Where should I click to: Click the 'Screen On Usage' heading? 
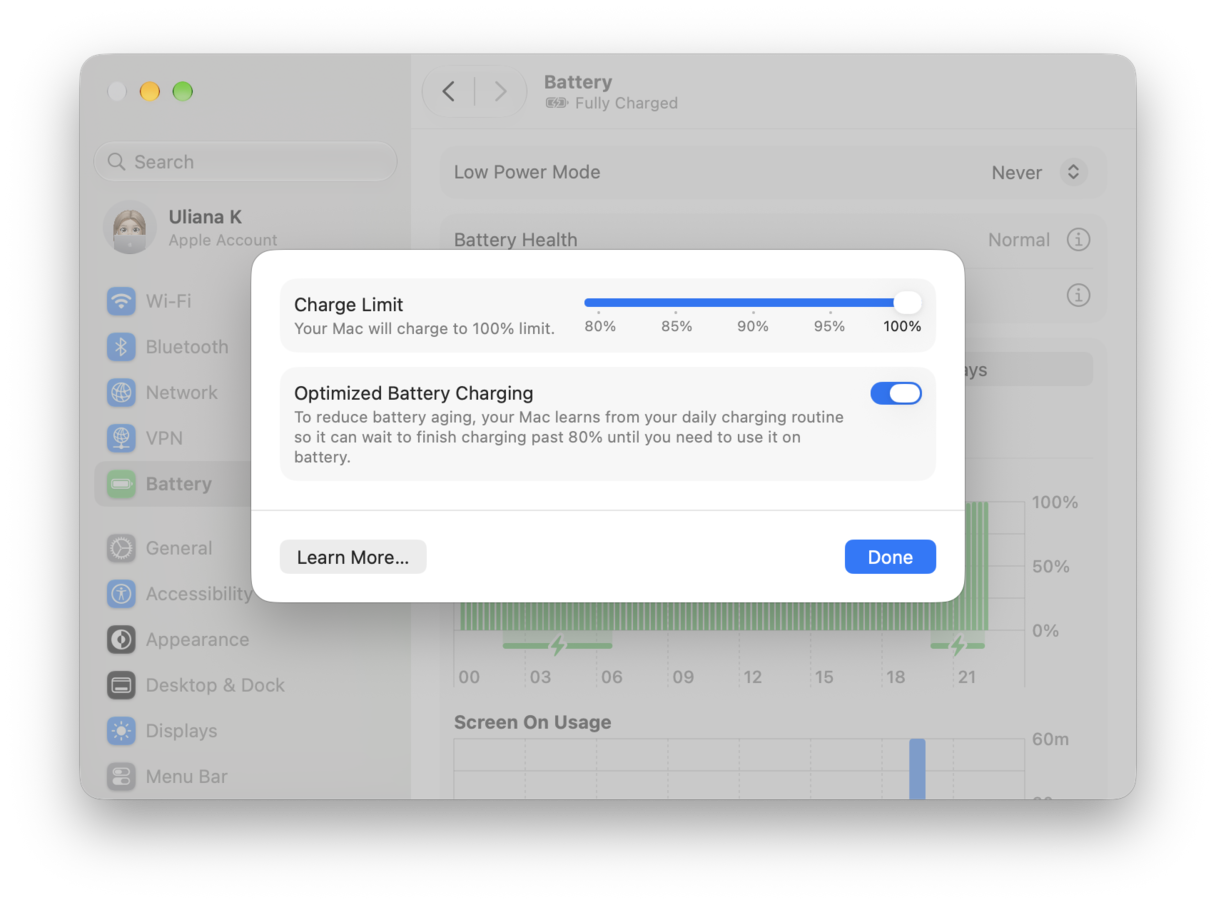click(532, 722)
